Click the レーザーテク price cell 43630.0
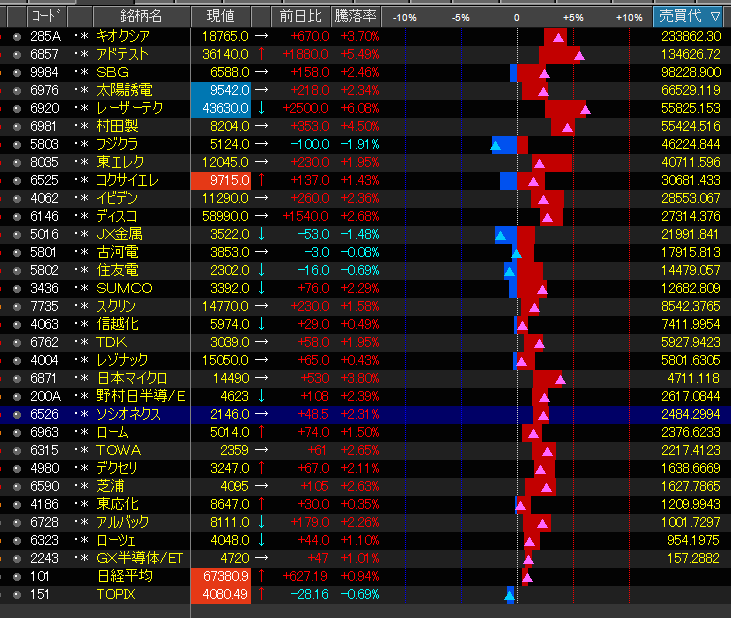 pos(221,108)
